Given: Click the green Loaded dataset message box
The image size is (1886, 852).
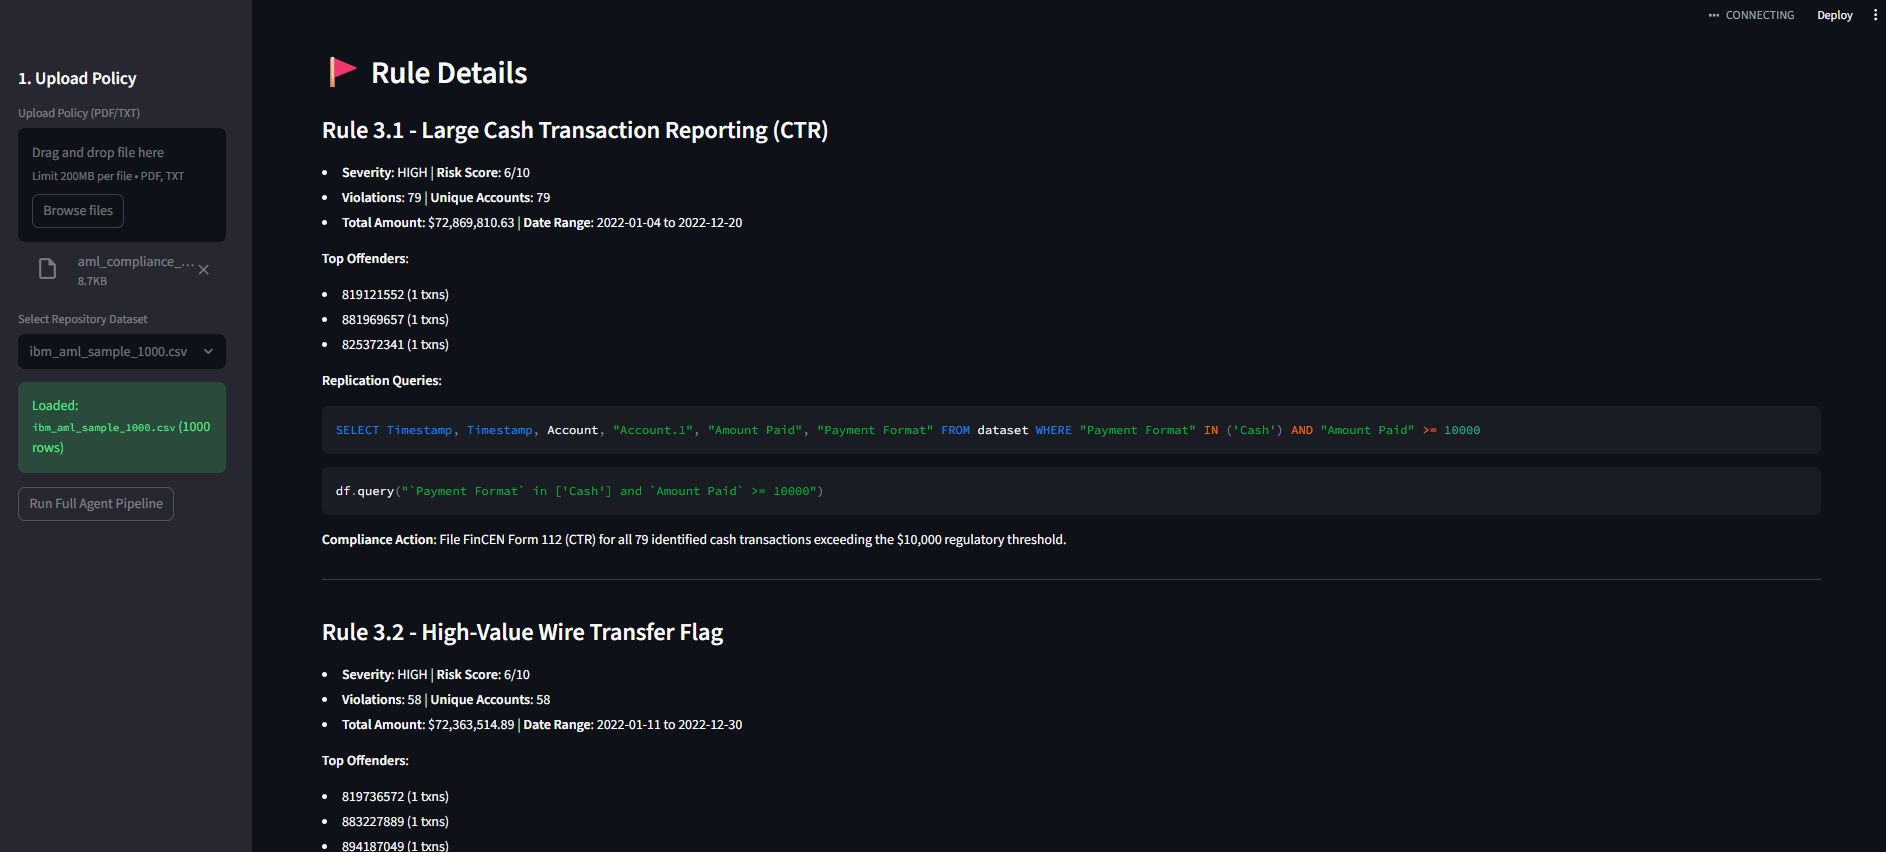Looking at the screenshot, I should point(122,427).
